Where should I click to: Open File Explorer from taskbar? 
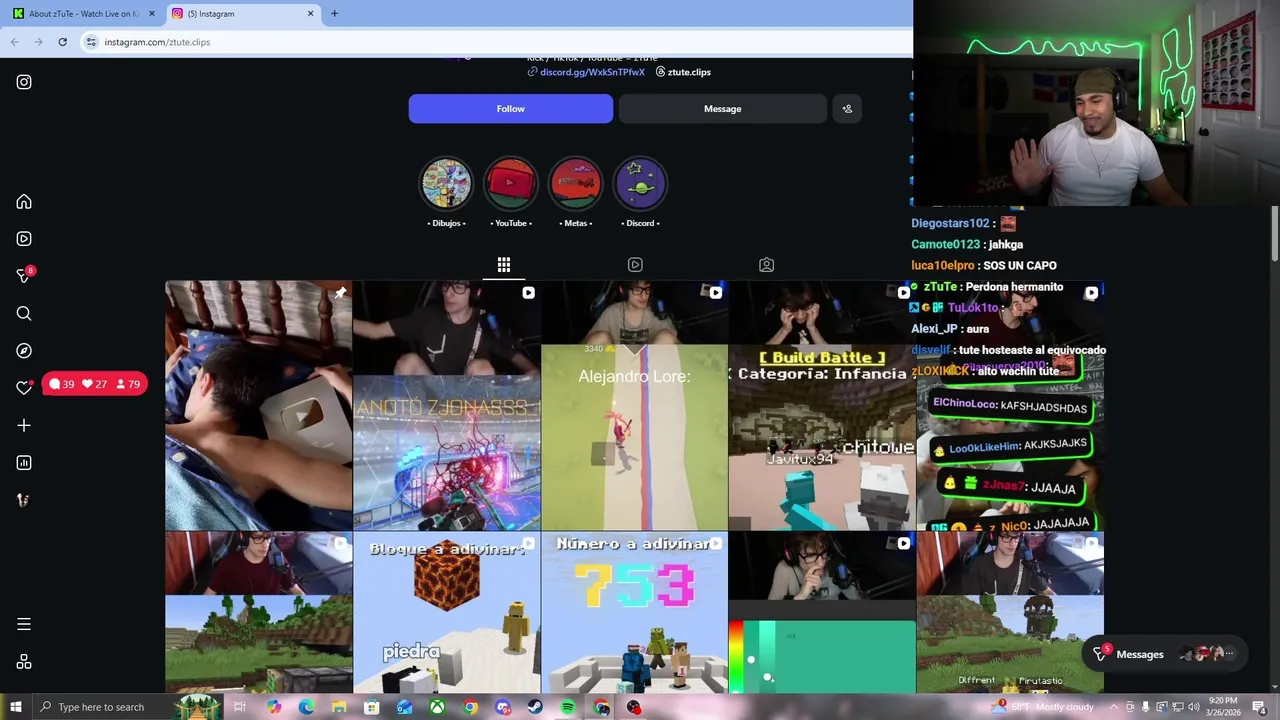point(339,707)
